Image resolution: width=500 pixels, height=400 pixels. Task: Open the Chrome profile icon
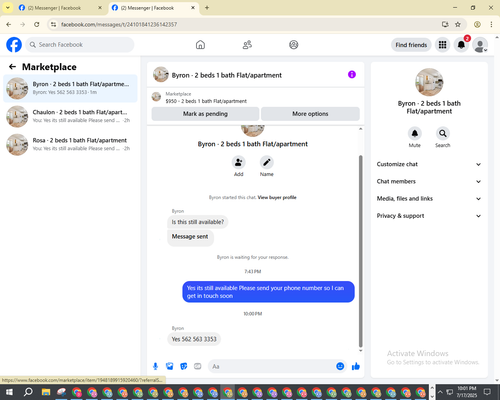coord(477,24)
